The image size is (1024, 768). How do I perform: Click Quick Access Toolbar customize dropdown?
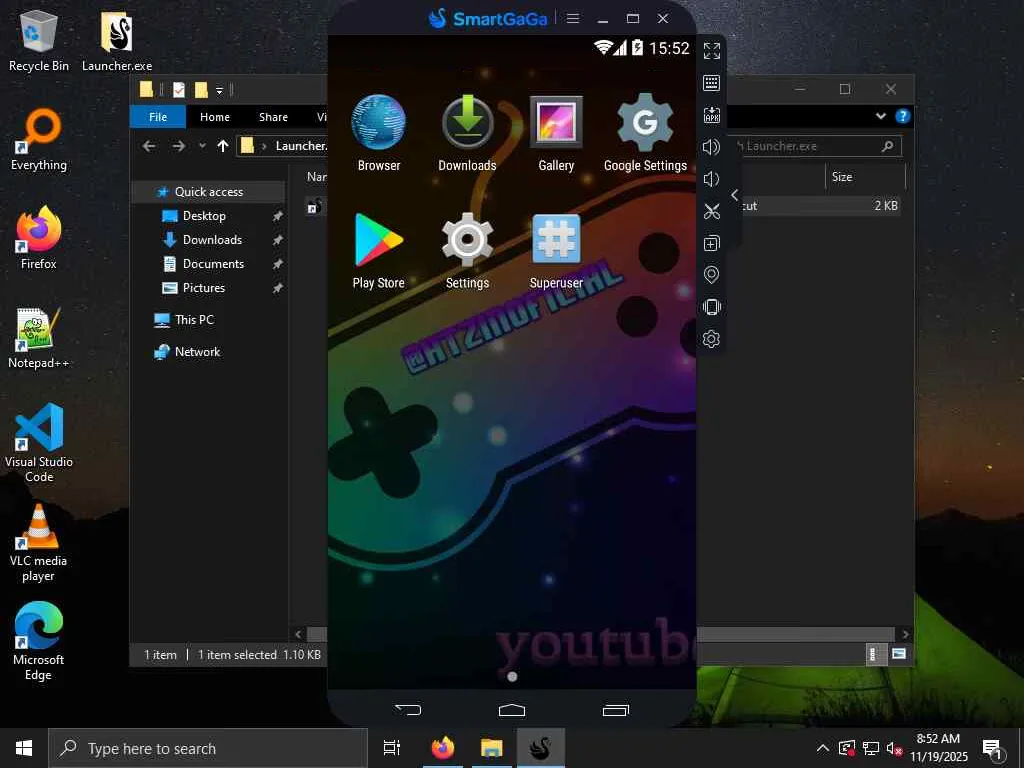[219, 90]
